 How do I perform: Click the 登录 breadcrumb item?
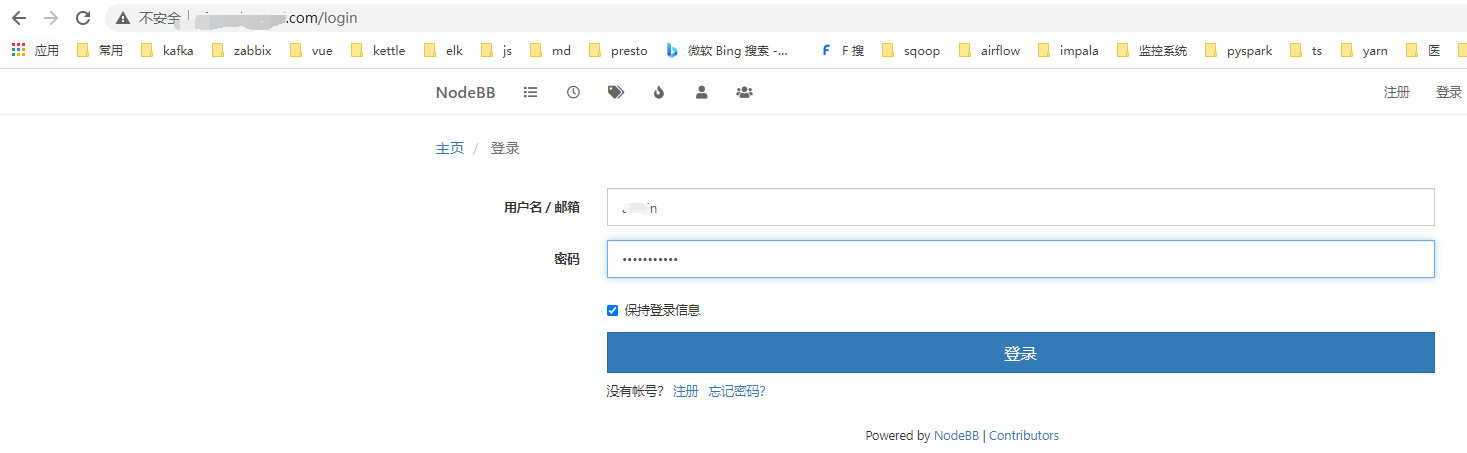click(505, 148)
